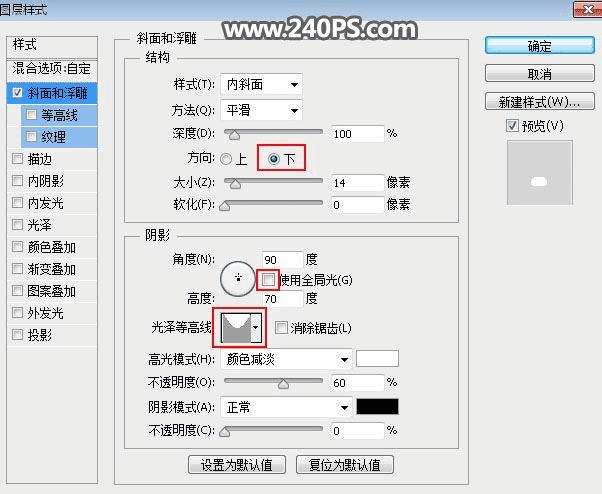This screenshot has height=494, width=602.
Task: Open the 方法 dropdown showing 平滑
Action: point(261,111)
